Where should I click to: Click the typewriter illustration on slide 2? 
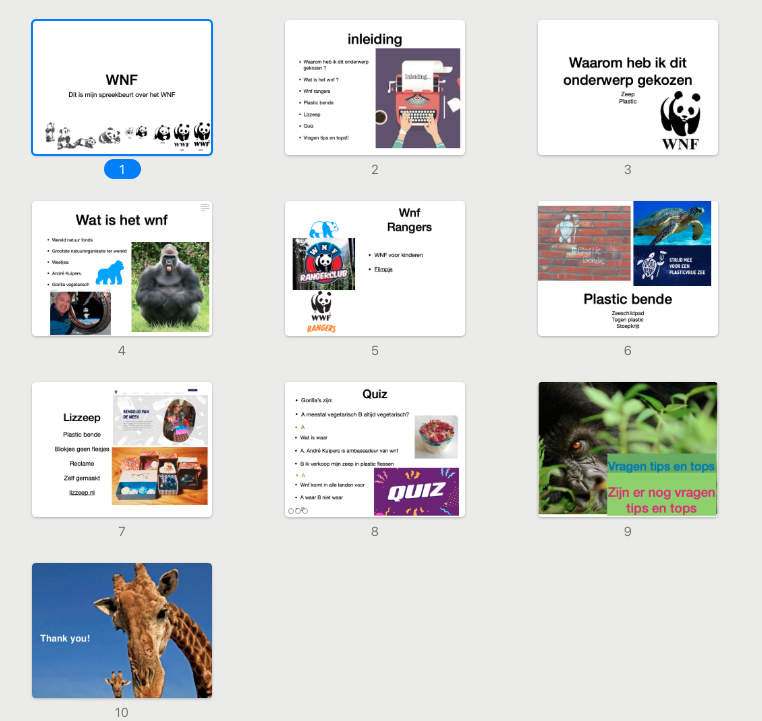tap(417, 98)
